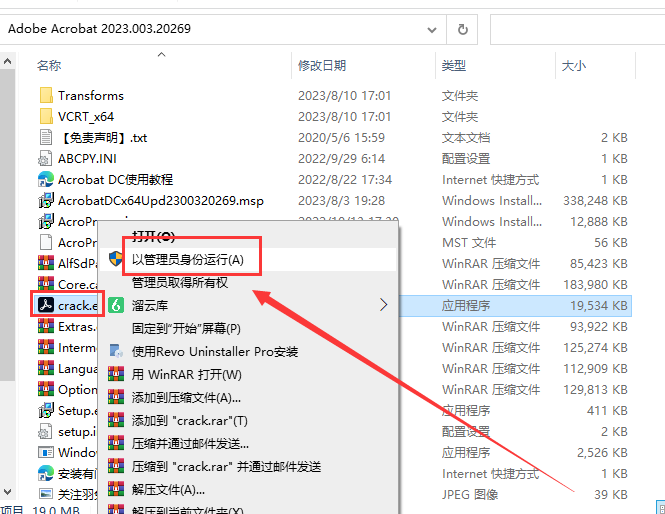The width and height of the screenshot is (665, 514).
Task: Click the Windo application icon
Action: pos(46,452)
